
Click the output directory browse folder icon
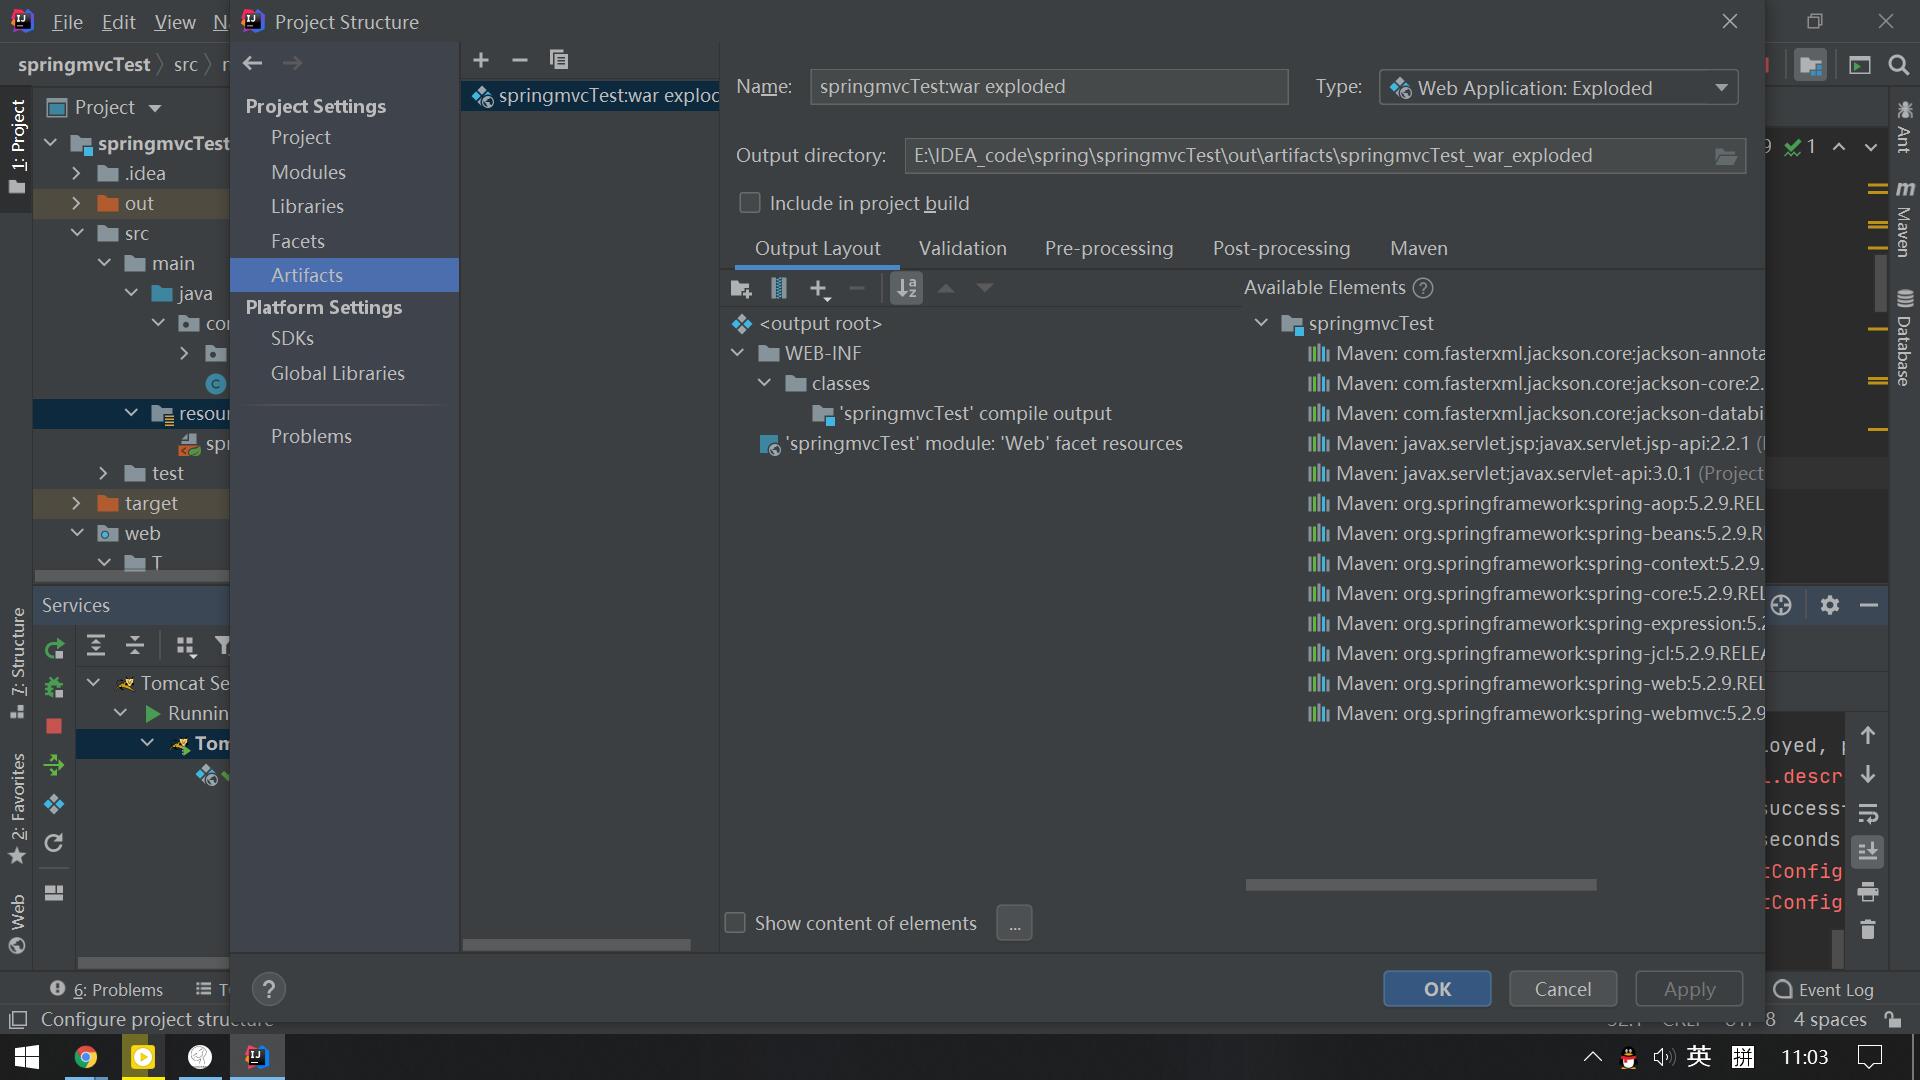point(1725,156)
